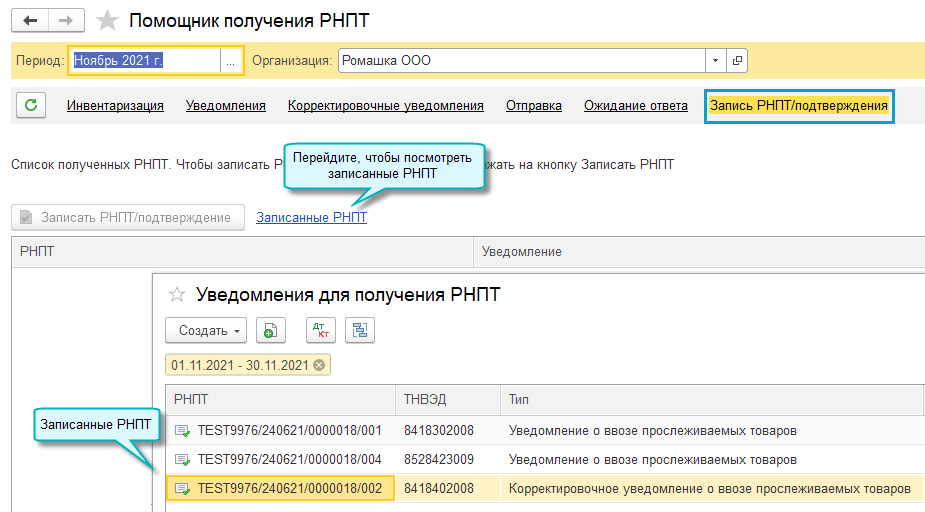The height and width of the screenshot is (512, 925).
Task: Remove the 01.11.2021 - 30.11.2021 date filter
Action: (319, 365)
